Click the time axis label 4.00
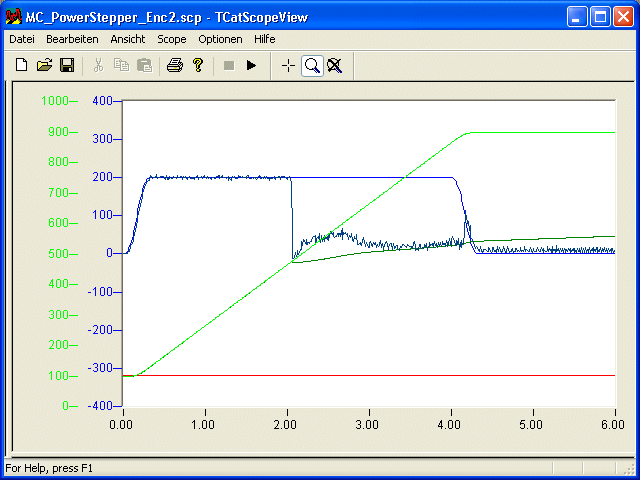Screen dimensions: 640x480 [x=449, y=425]
